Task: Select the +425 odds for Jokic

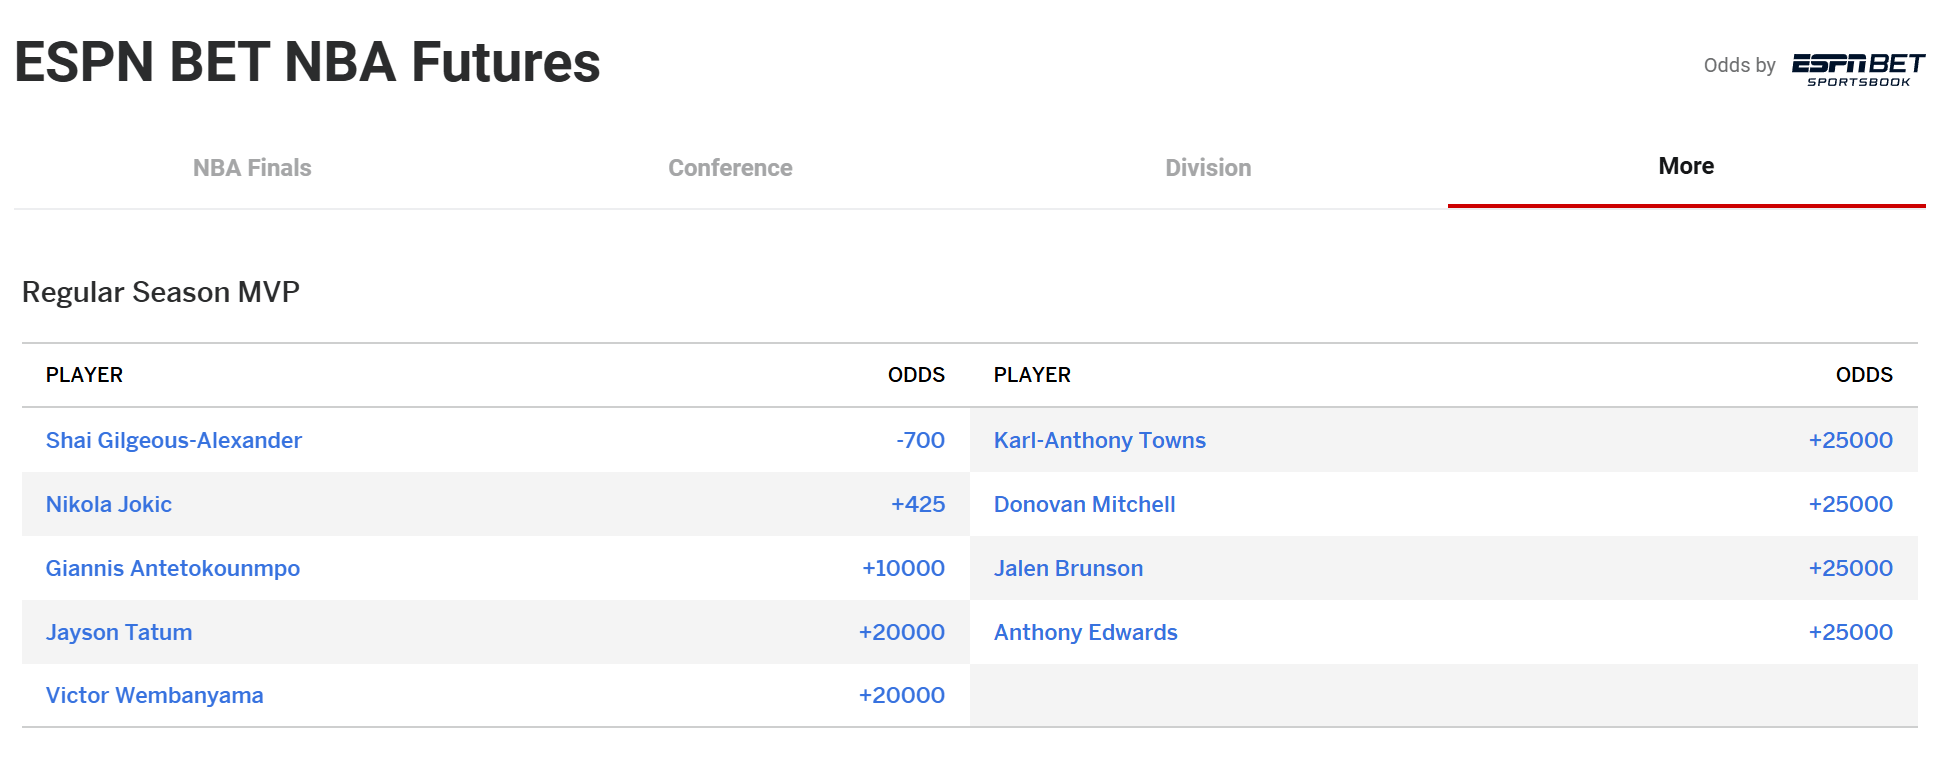Action: tap(918, 504)
